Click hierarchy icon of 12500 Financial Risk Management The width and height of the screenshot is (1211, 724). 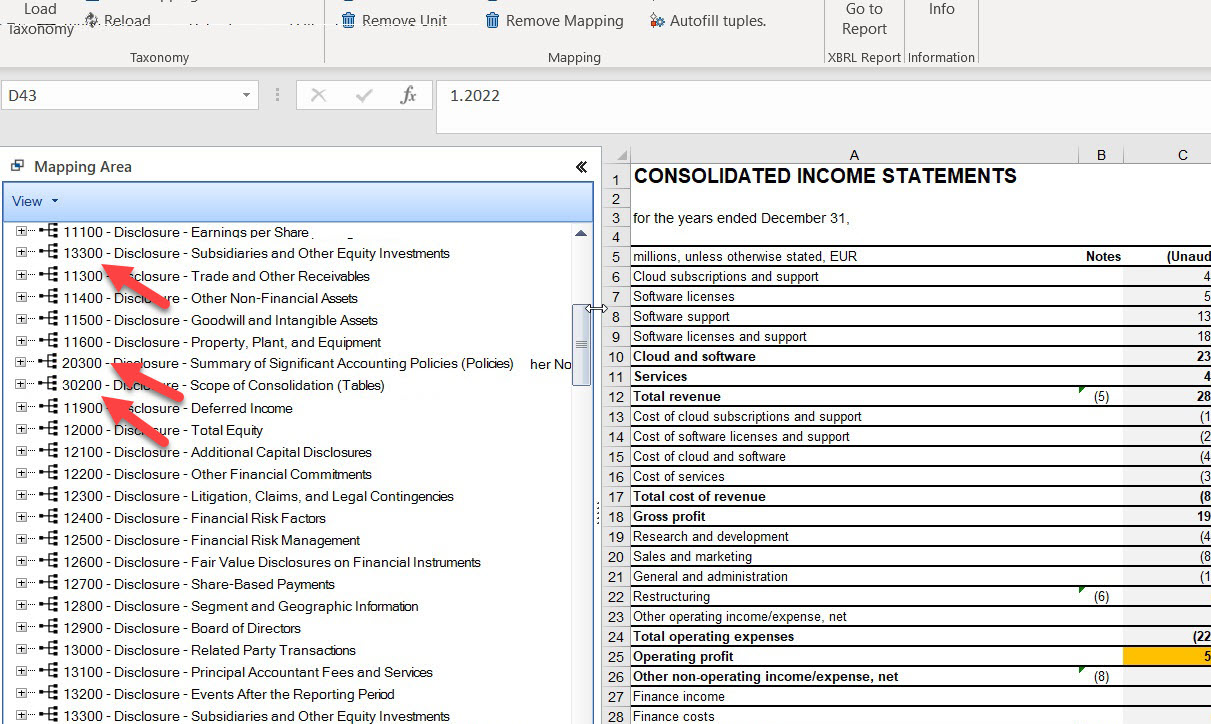point(48,540)
